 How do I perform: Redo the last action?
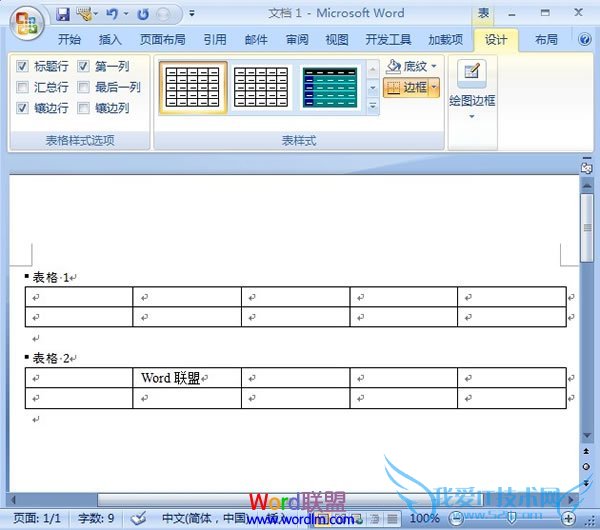[x=143, y=15]
